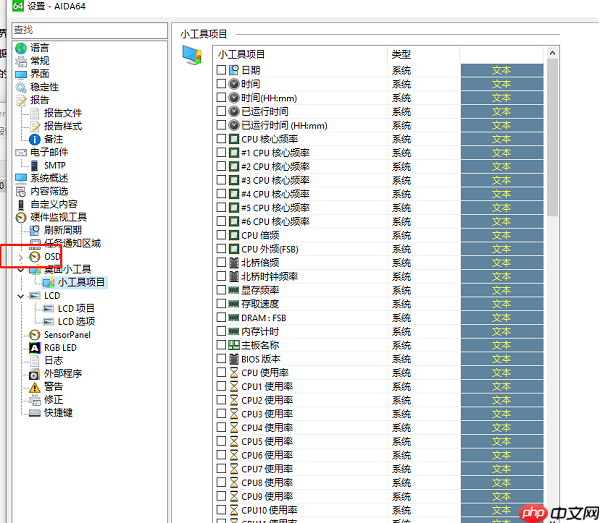Select the 语言 globe icon
Screen dimensions: 600x523
point(21,48)
